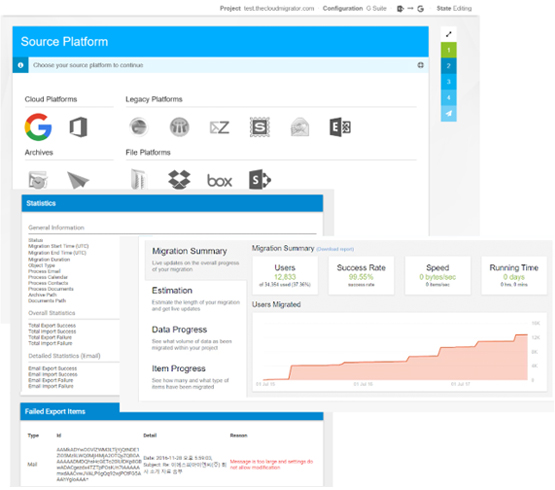555x490 pixels.
Task: Click the Download report link
Action: click(x=335, y=249)
